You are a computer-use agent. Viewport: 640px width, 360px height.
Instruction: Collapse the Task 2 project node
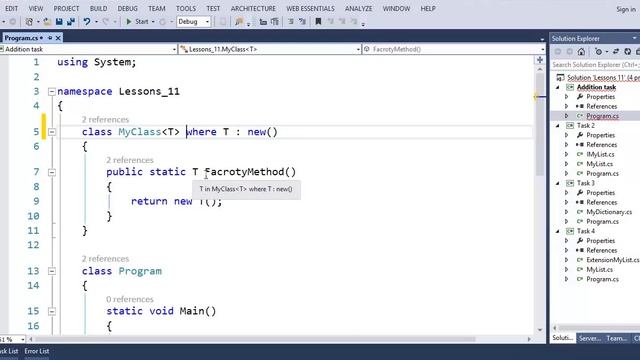pyautogui.click(x=558, y=126)
